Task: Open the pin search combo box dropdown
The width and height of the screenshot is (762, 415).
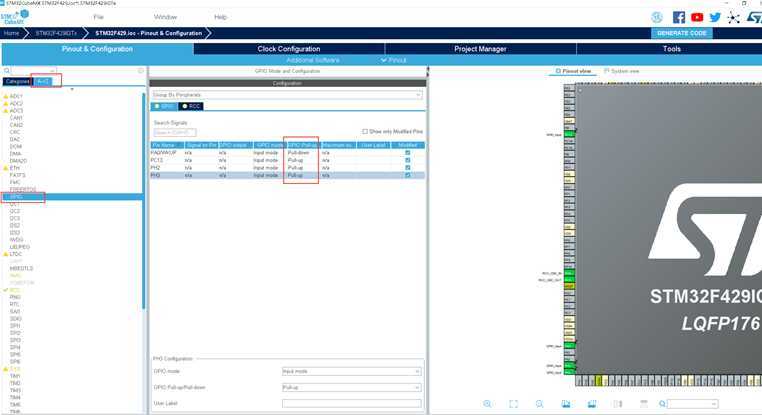Action: click(713, 404)
